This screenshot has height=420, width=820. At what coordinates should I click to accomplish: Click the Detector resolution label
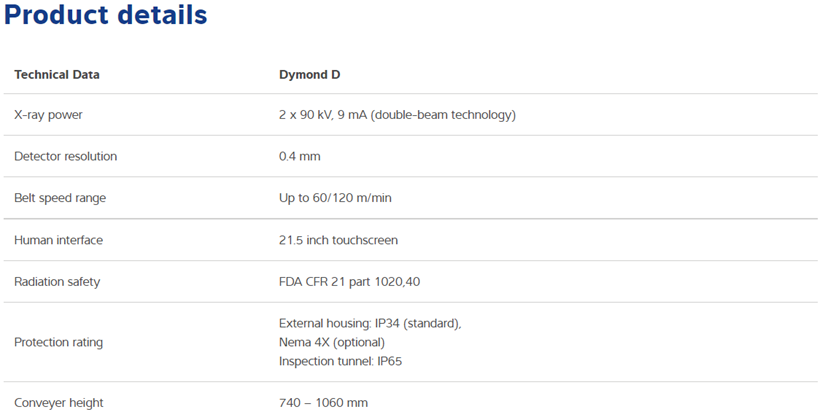[65, 156]
